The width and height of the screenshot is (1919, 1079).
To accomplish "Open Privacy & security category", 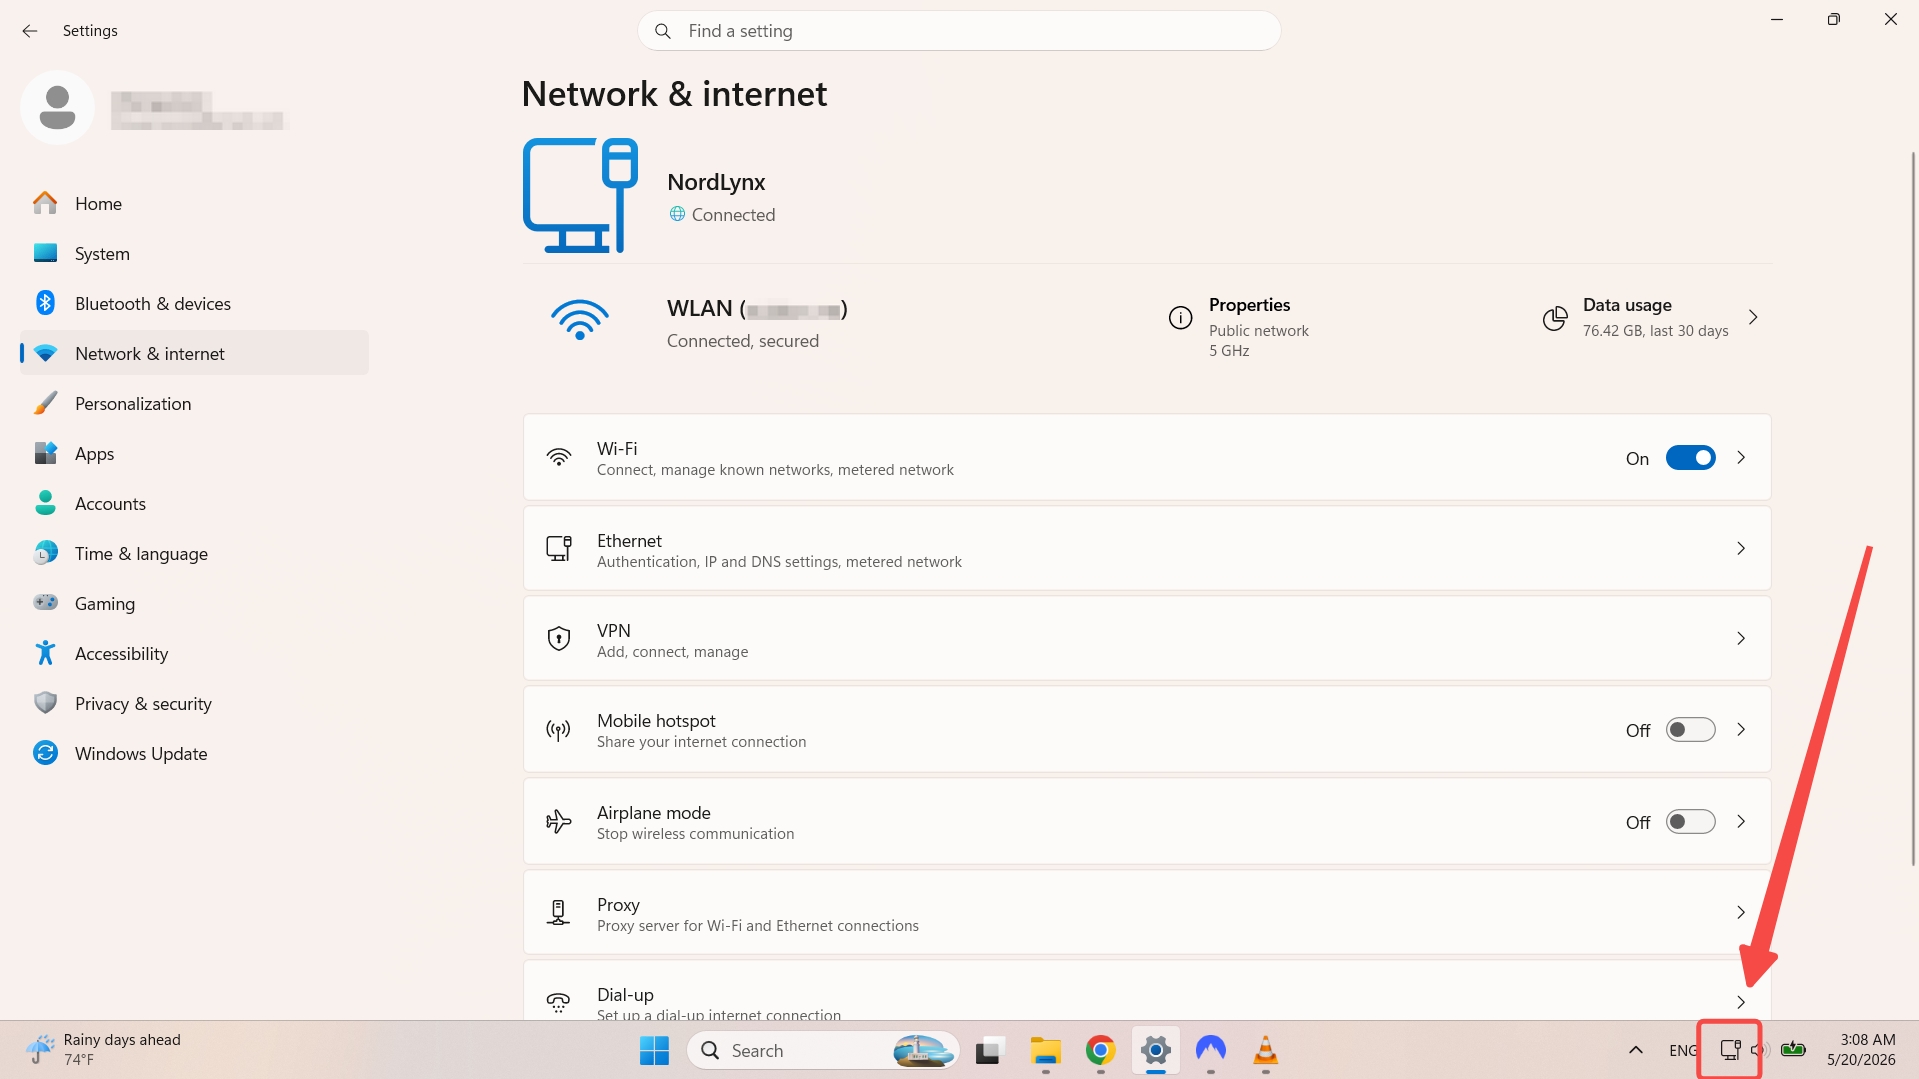I will coord(194,703).
